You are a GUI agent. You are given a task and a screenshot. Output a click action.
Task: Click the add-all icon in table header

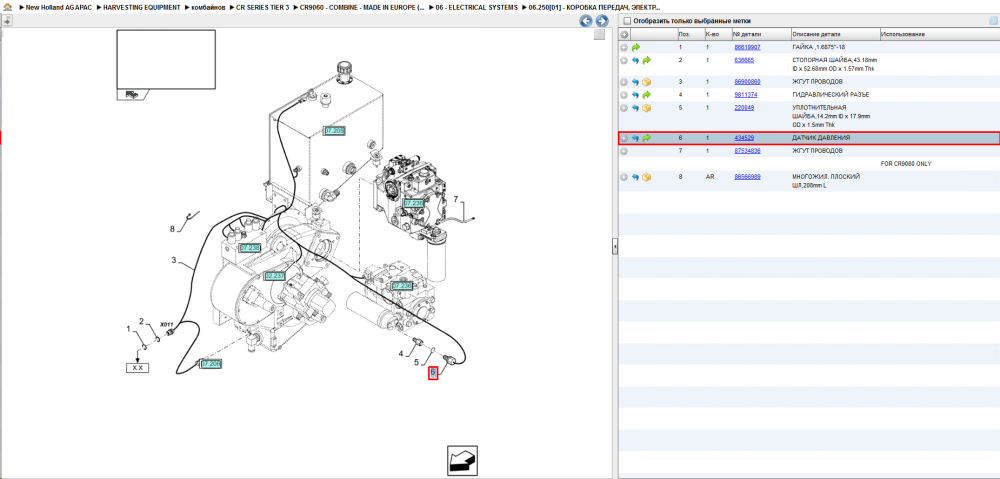(624, 34)
